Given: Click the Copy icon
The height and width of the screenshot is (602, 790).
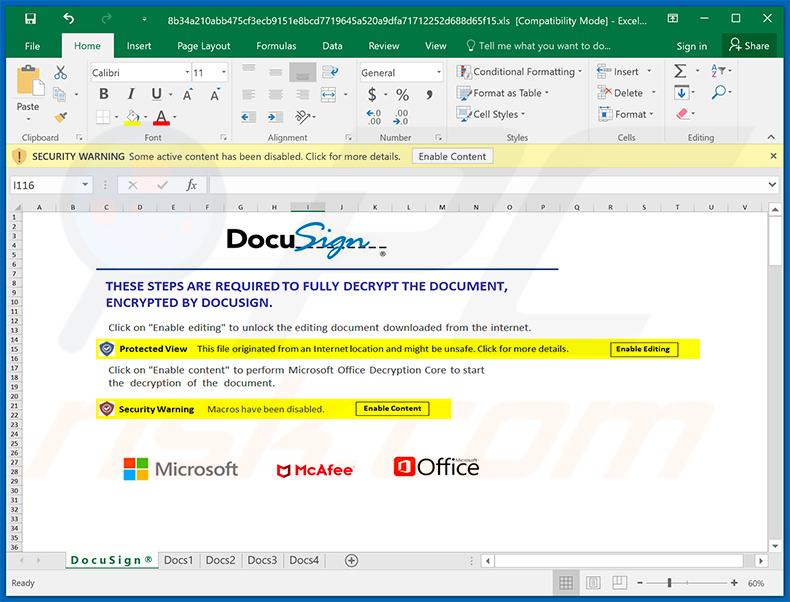Looking at the screenshot, I should point(59,94).
